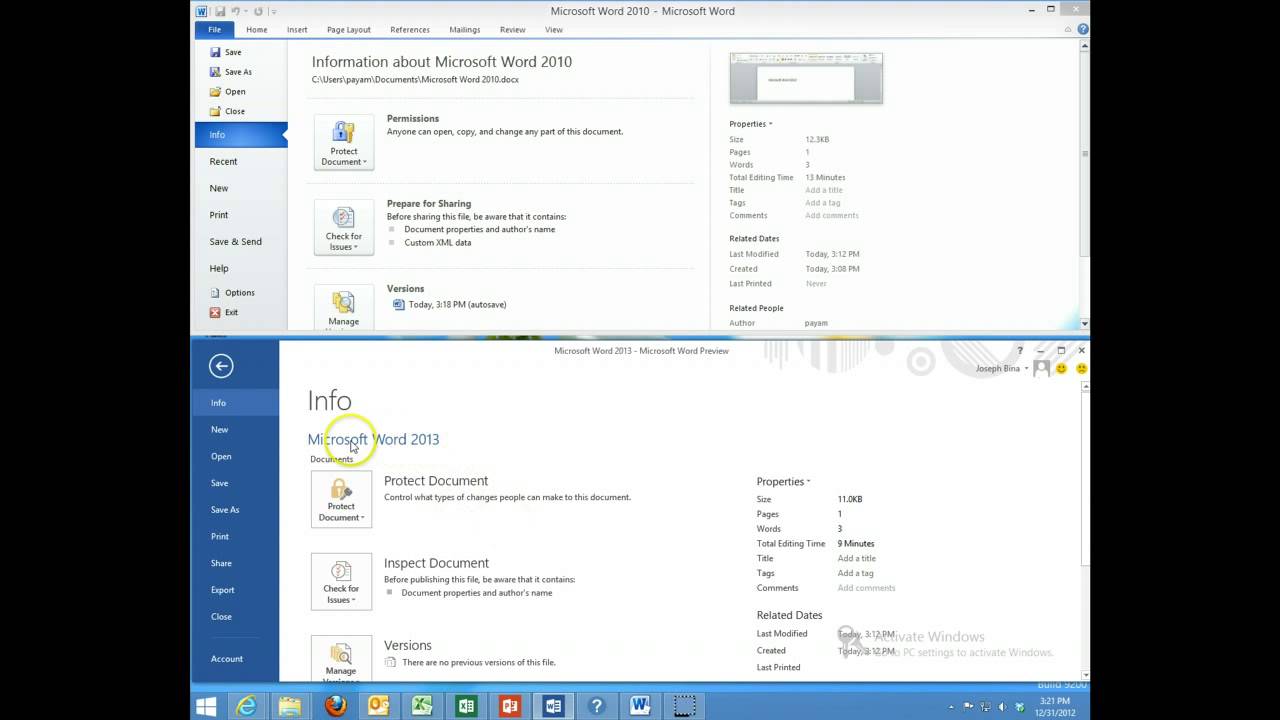Open the Check for Issues dropdown in Word 2013
Image resolution: width=1280 pixels, height=720 pixels.
341,582
